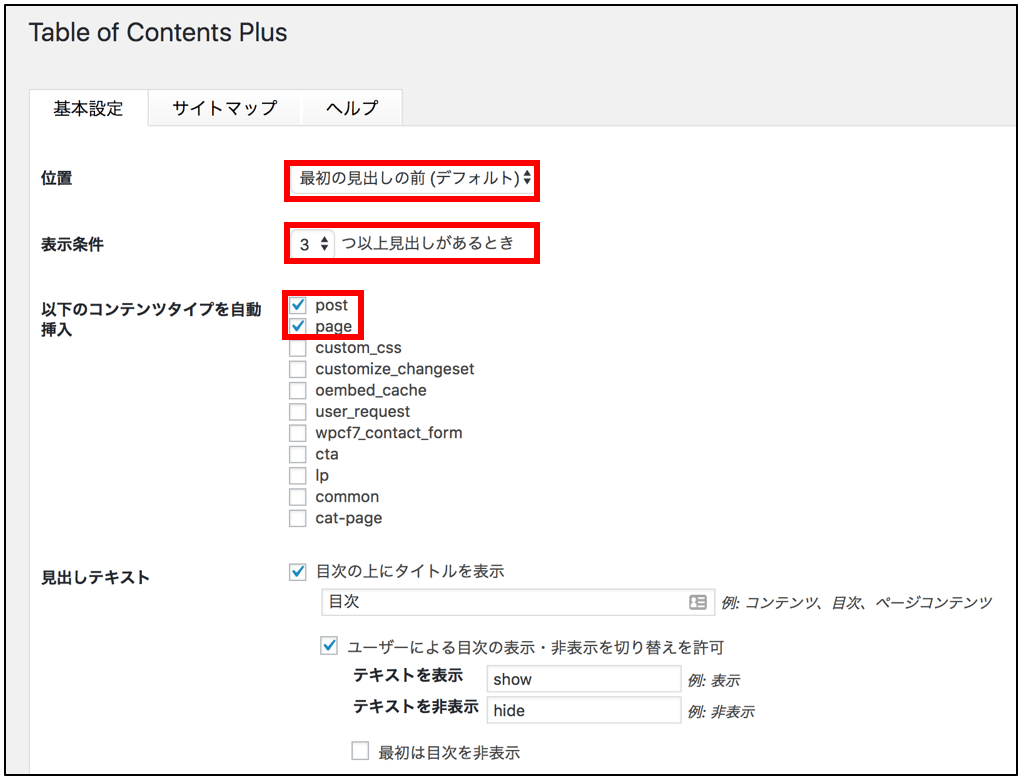This screenshot has width=1020, height=778.
Task: Click the 例: コンテンツ、目次 example text
Action: pos(856,603)
